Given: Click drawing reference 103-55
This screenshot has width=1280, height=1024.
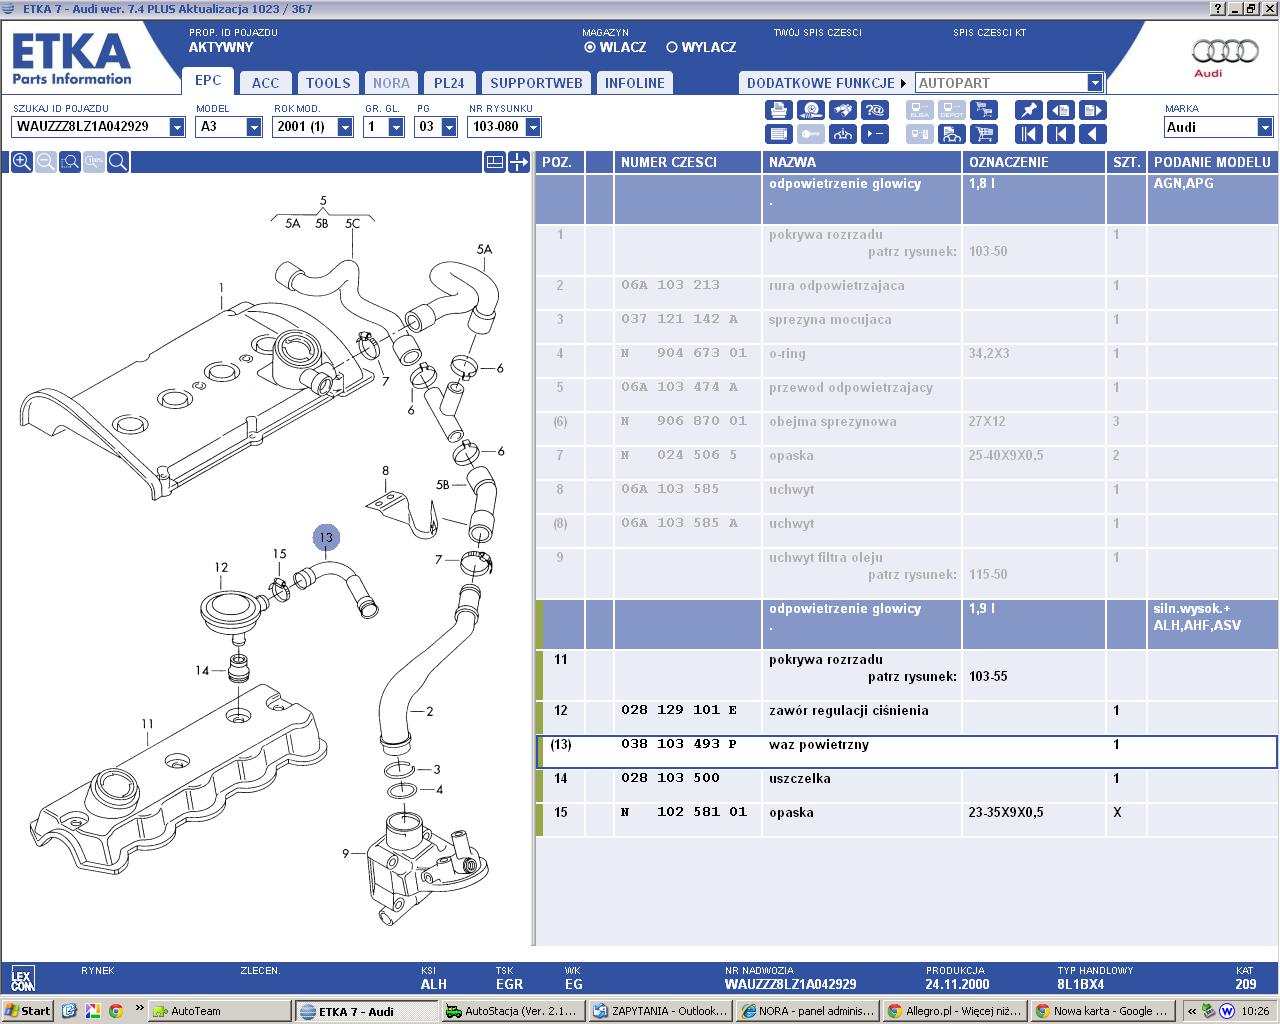Looking at the screenshot, I should (988, 677).
